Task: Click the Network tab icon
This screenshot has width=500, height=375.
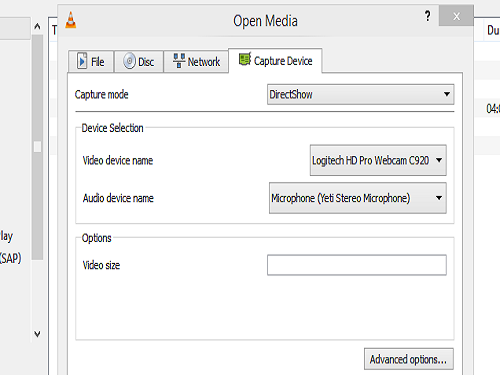Action: pyautogui.click(x=179, y=61)
